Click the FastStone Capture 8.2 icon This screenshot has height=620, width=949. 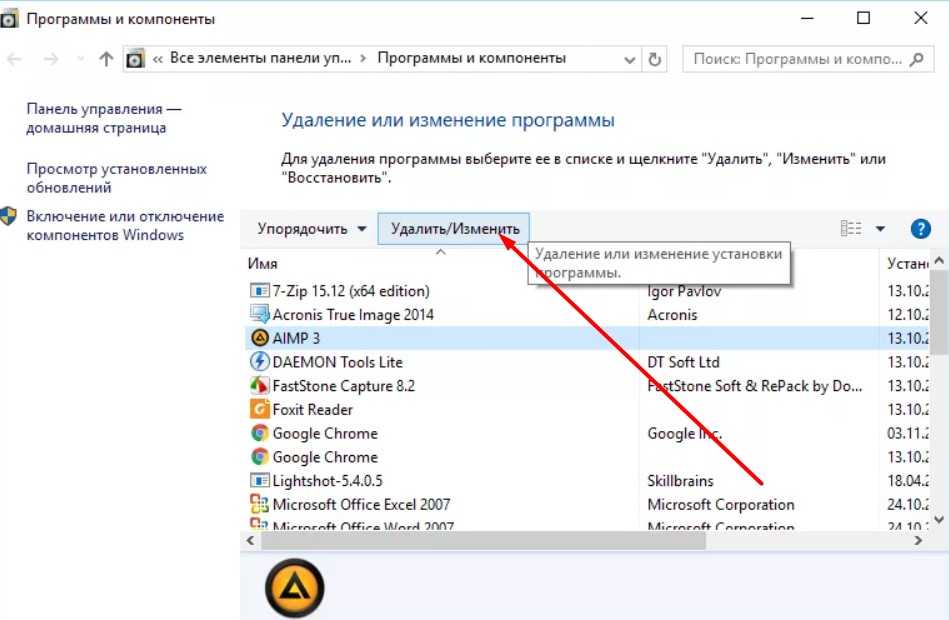coord(259,385)
